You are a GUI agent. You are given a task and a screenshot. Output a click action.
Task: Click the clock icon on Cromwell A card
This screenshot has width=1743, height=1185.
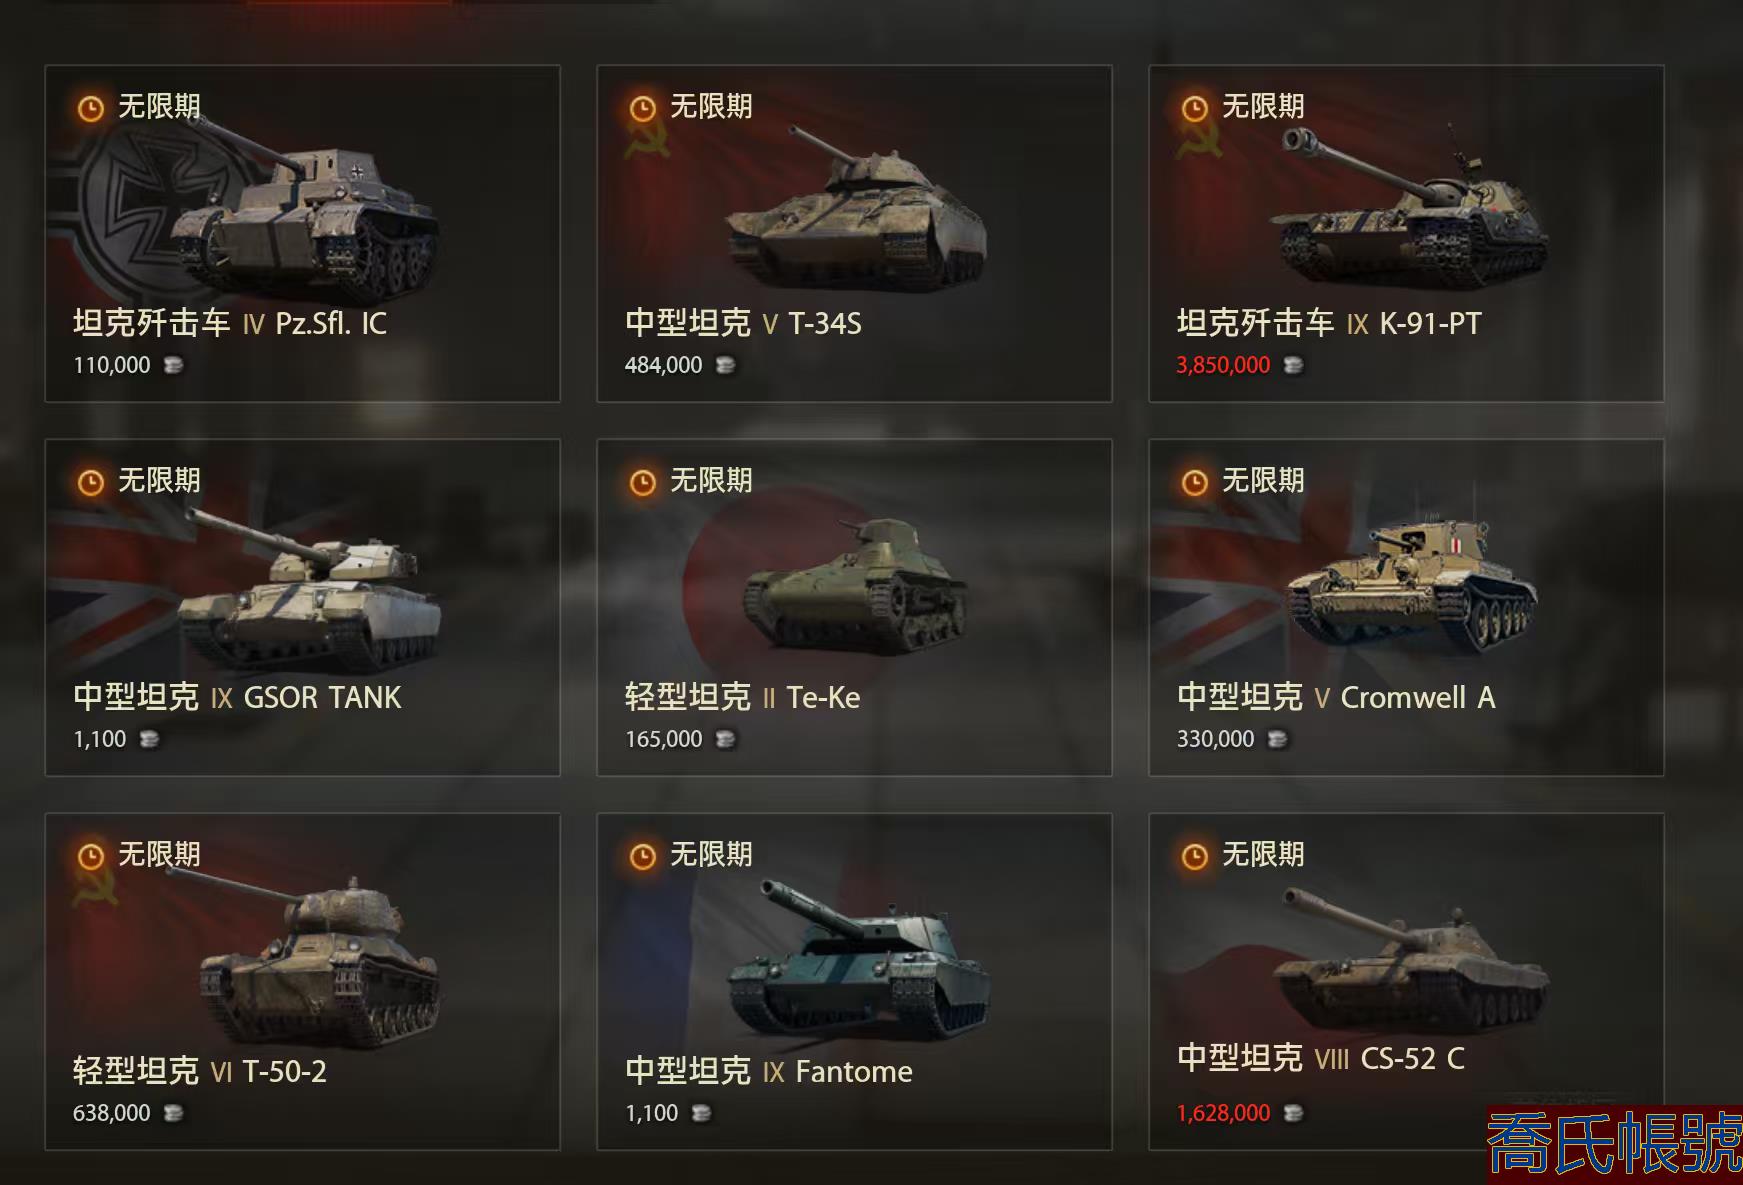coord(1195,483)
